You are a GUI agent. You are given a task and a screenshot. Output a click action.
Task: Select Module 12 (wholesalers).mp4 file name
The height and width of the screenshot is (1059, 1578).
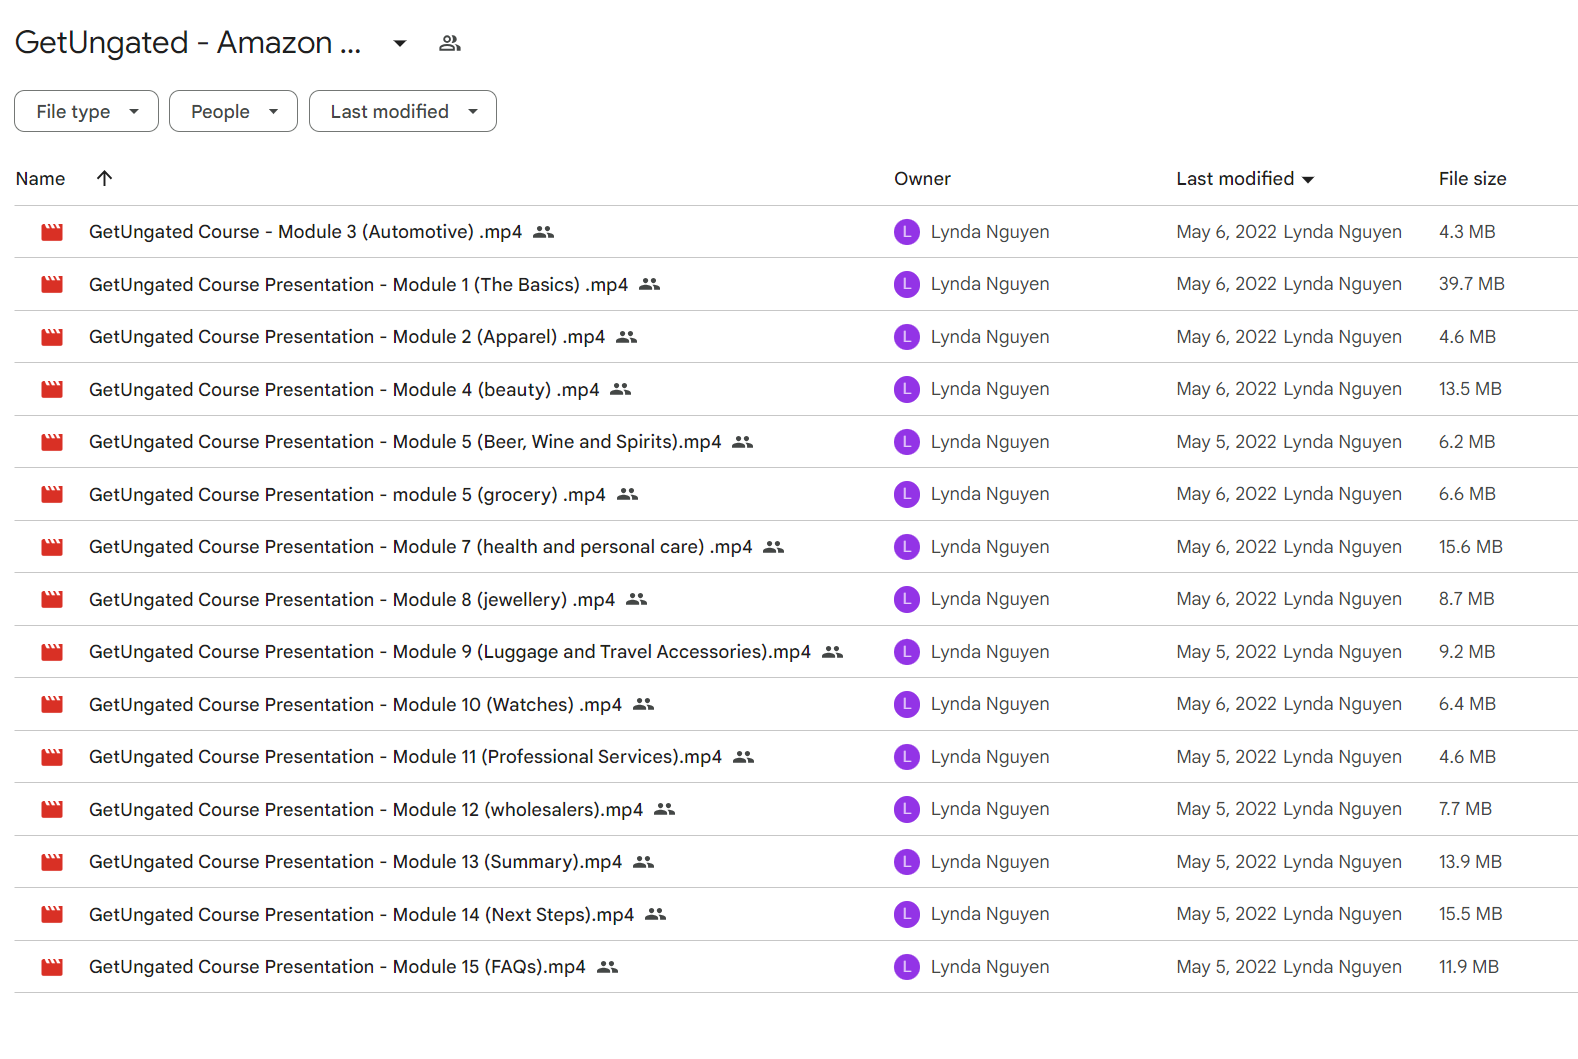click(366, 809)
